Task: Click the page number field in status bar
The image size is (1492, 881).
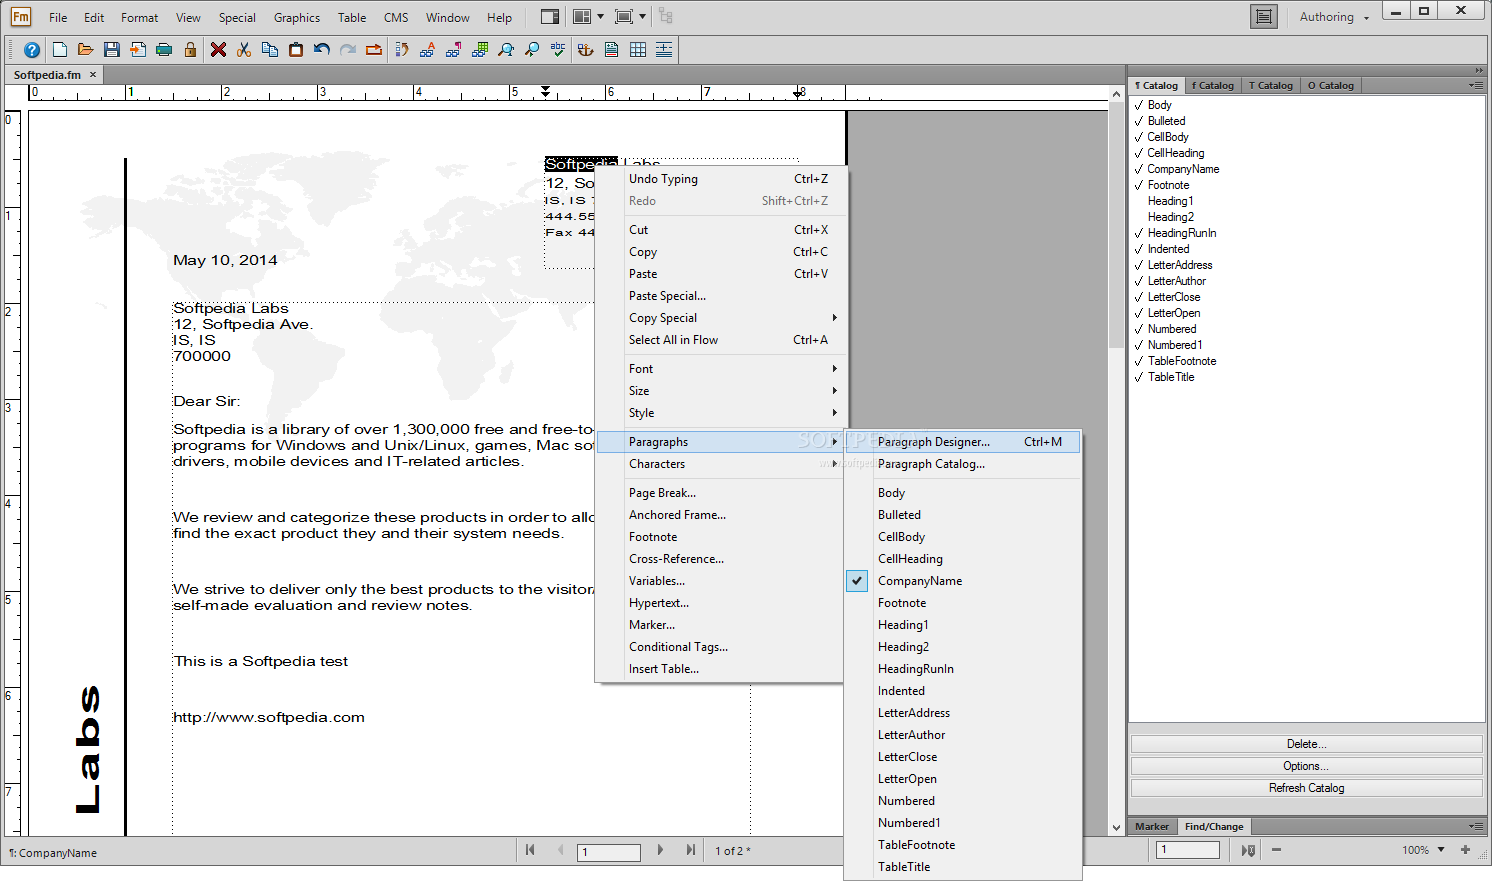Action: click(x=609, y=852)
